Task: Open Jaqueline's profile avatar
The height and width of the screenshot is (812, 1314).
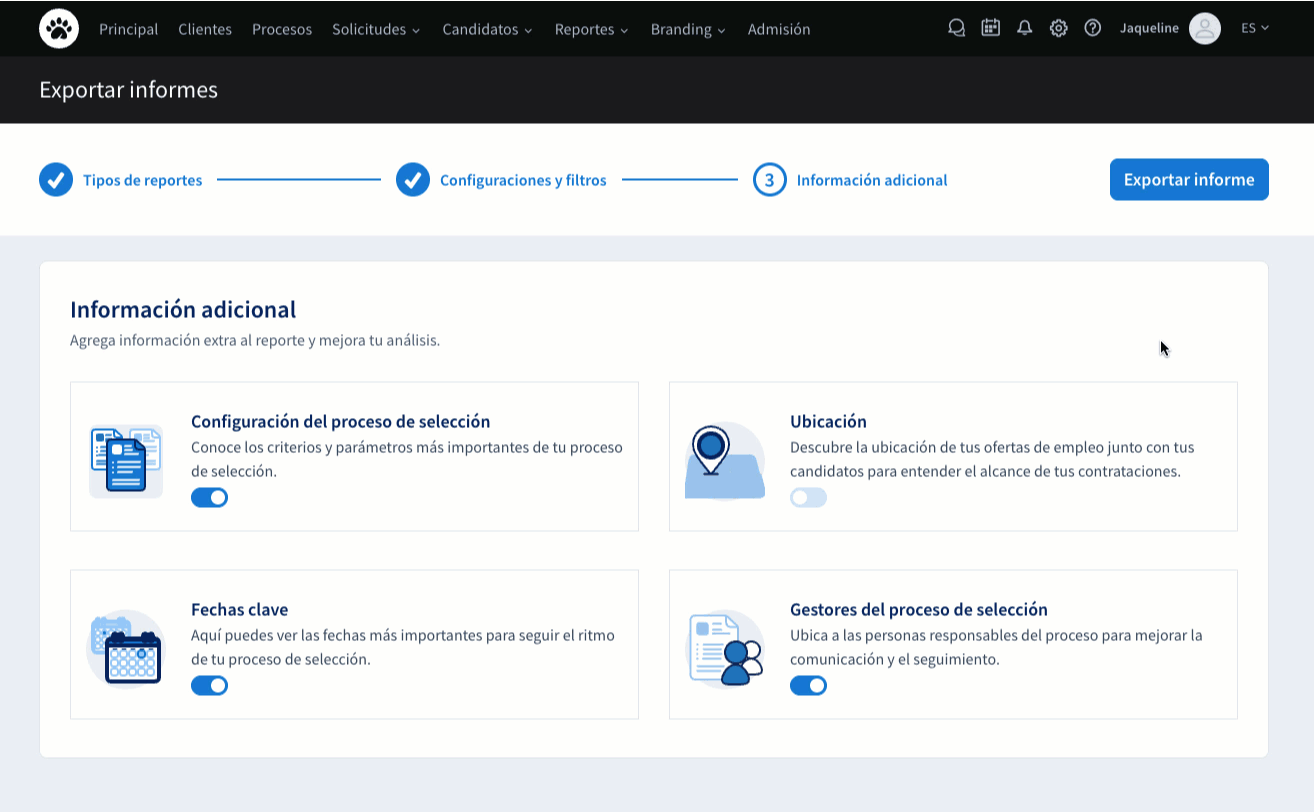Action: tap(1205, 28)
